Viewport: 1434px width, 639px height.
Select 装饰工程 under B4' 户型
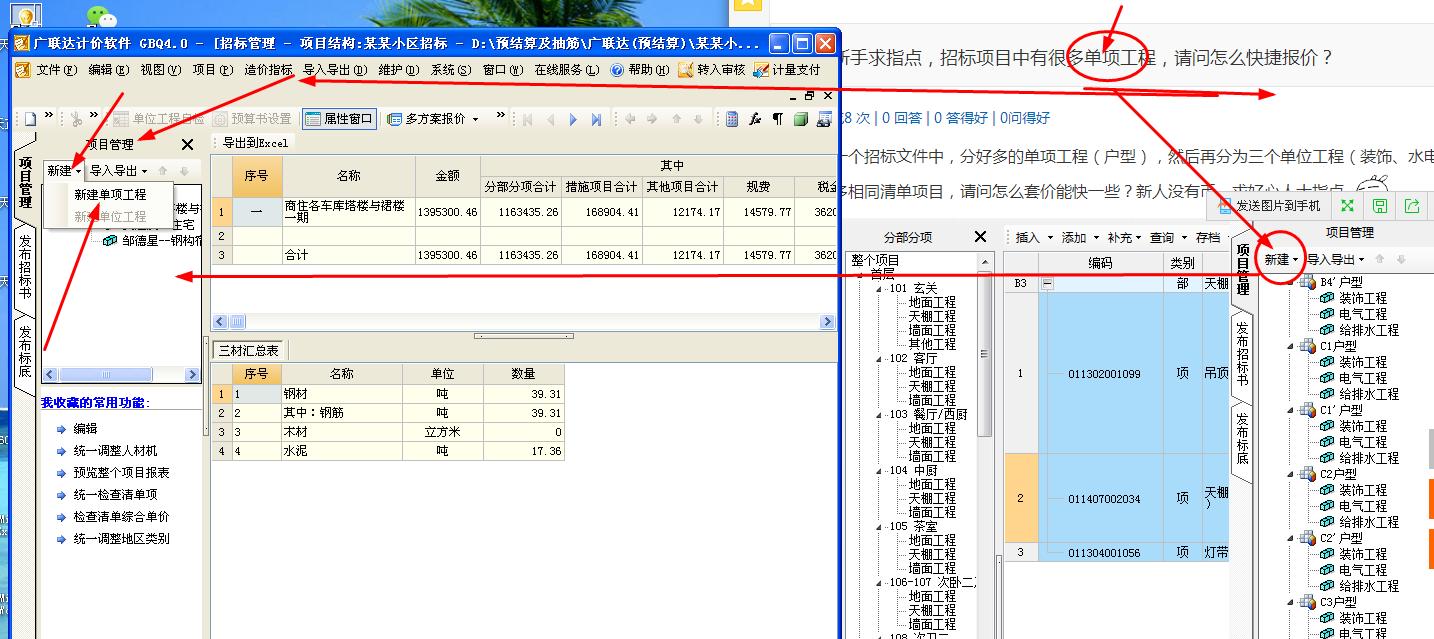click(x=1363, y=298)
